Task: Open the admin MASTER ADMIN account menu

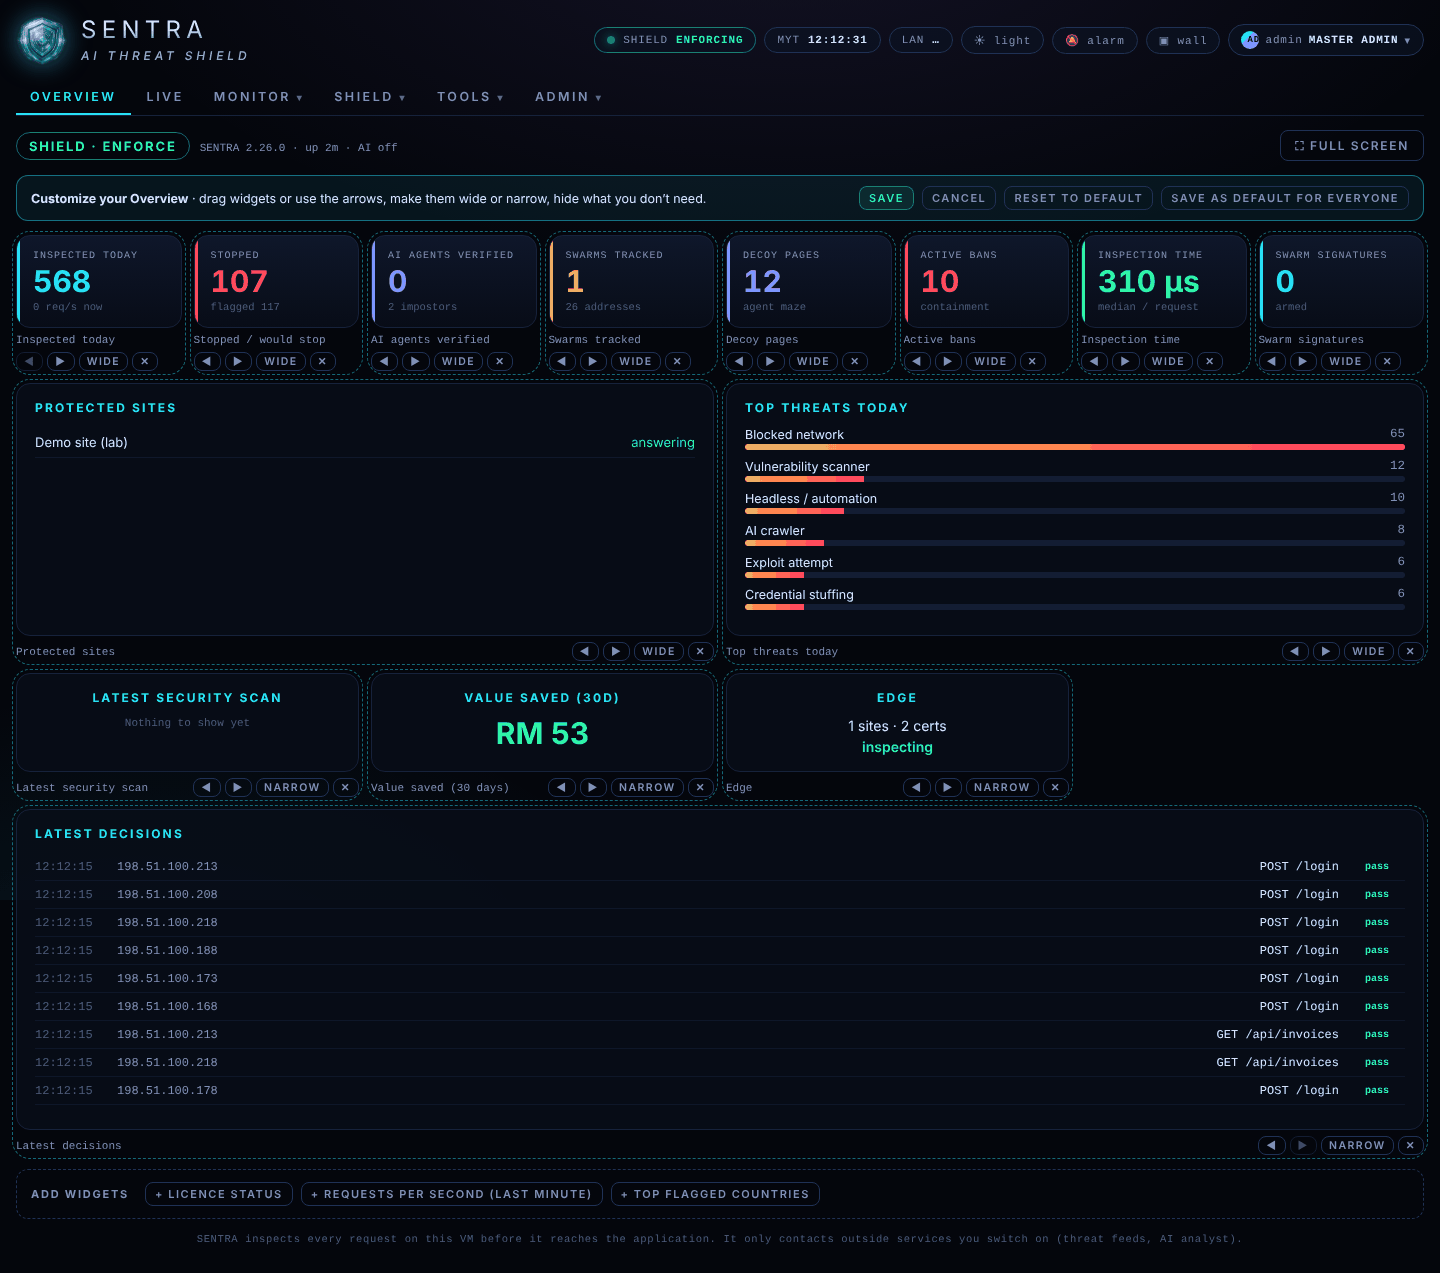Action: click(x=1326, y=40)
